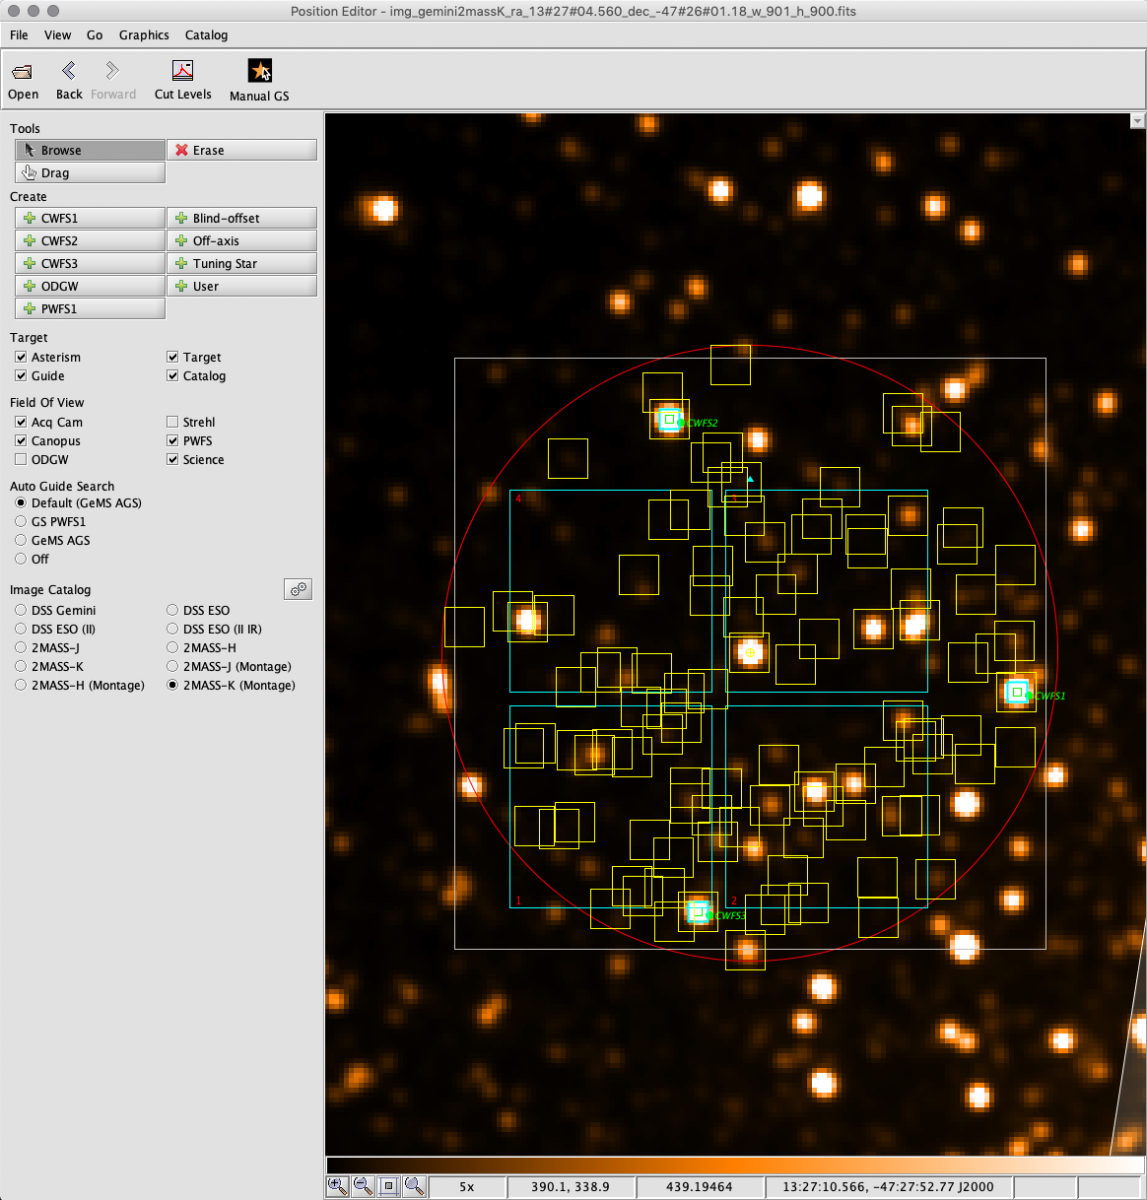Image resolution: width=1147 pixels, height=1200 pixels.
Task: Toggle the PWFS field of view
Action: [x=173, y=441]
